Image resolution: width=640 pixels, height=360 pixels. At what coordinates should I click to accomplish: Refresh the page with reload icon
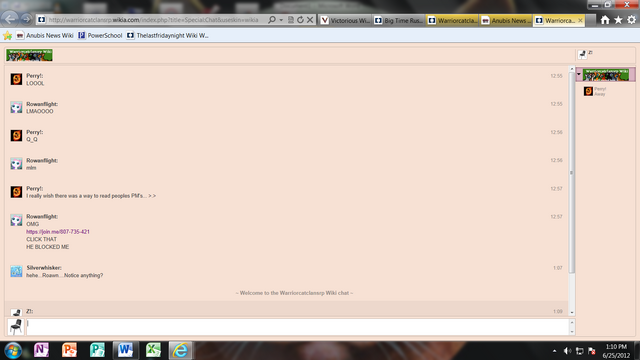point(300,20)
